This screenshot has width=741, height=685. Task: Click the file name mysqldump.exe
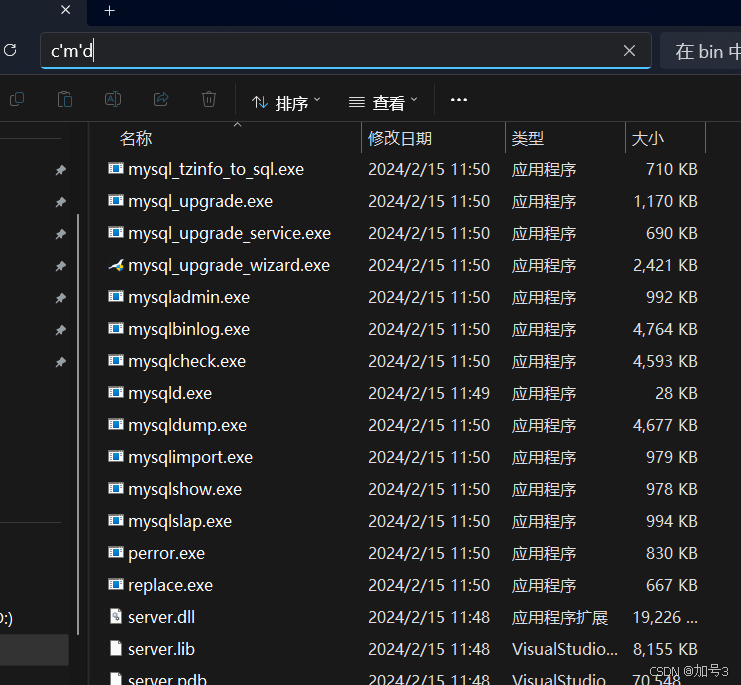[x=188, y=426]
